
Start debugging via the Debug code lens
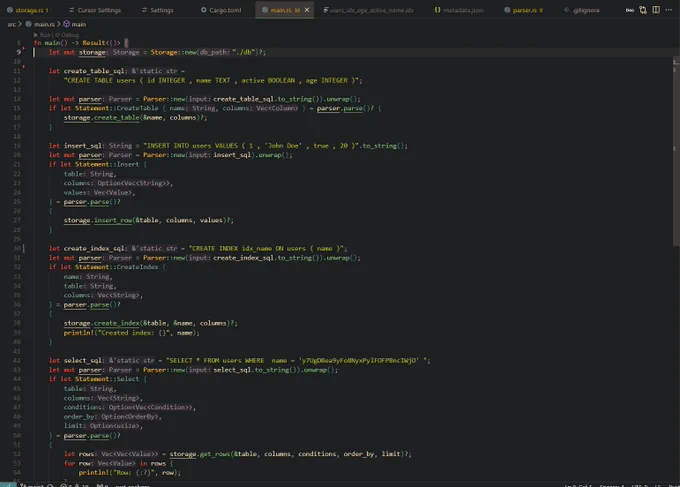tap(67, 35)
